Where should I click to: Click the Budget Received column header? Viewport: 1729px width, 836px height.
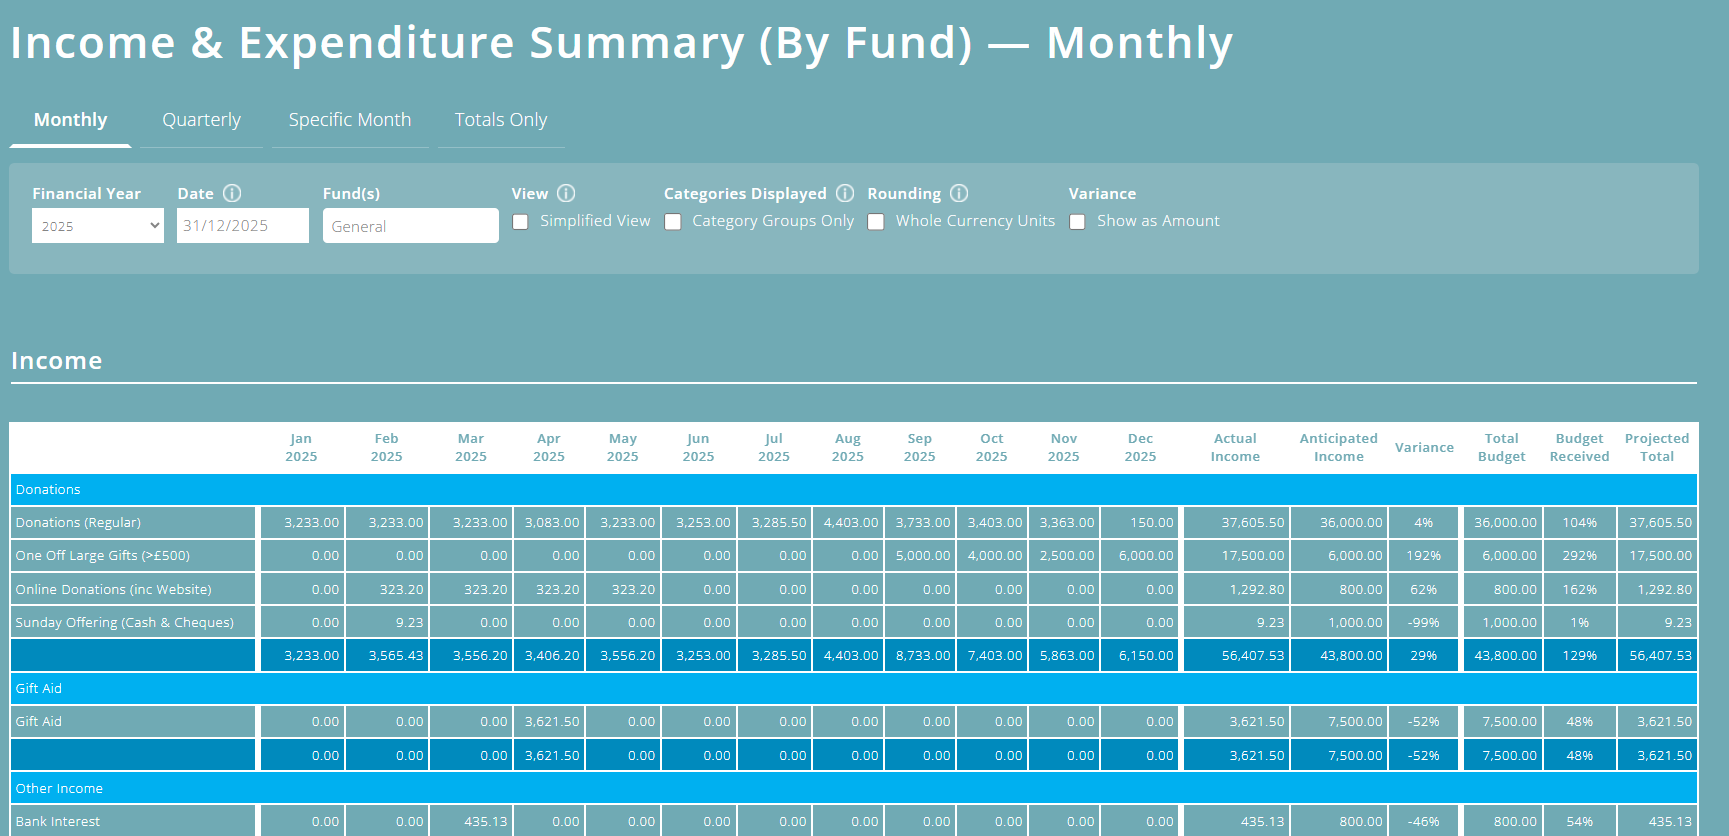pos(1579,448)
